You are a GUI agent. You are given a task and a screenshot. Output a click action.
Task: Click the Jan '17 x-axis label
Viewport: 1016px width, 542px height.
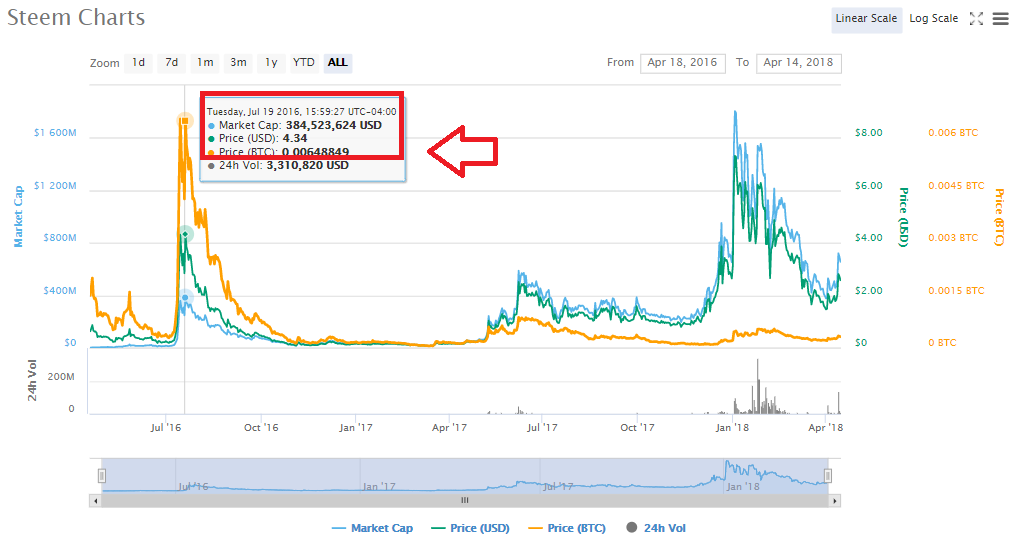tap(356, 428)
